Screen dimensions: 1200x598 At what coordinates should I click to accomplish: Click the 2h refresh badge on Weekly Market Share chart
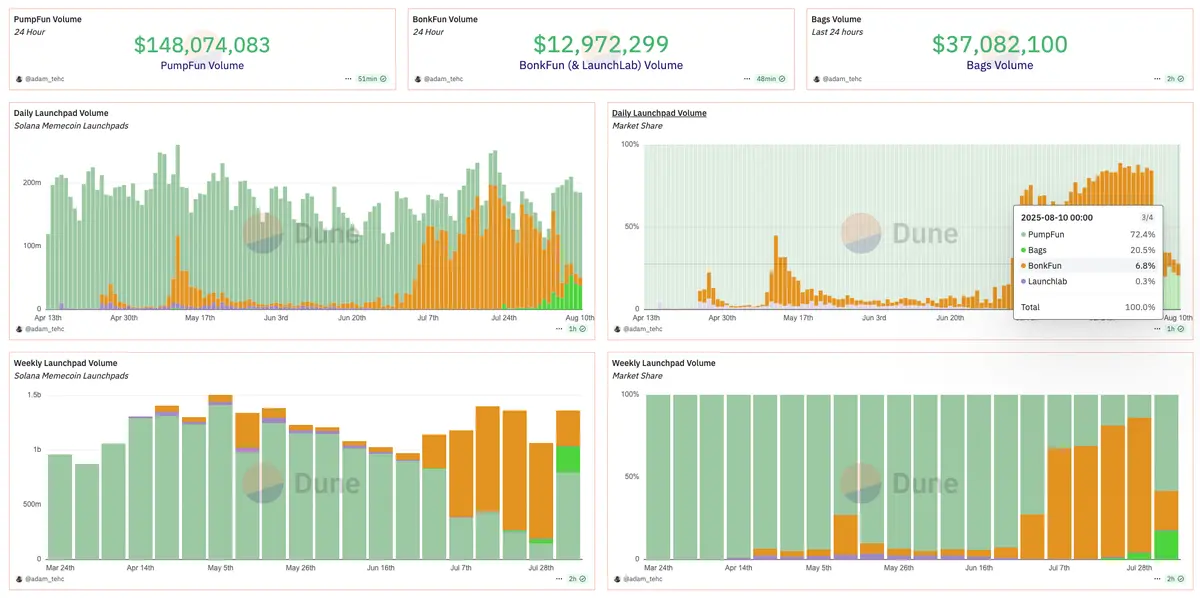tap(1176, 578)
